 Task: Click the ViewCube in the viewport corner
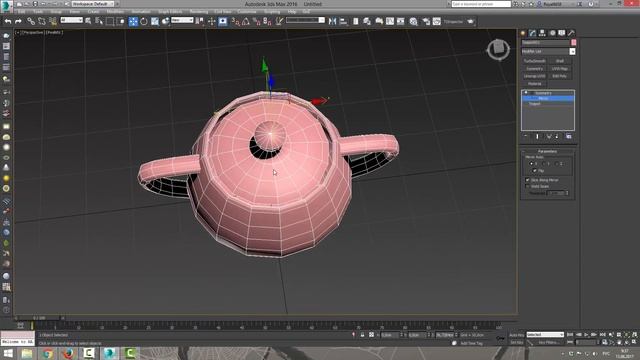pyautogui.click(x=498, y=49)
